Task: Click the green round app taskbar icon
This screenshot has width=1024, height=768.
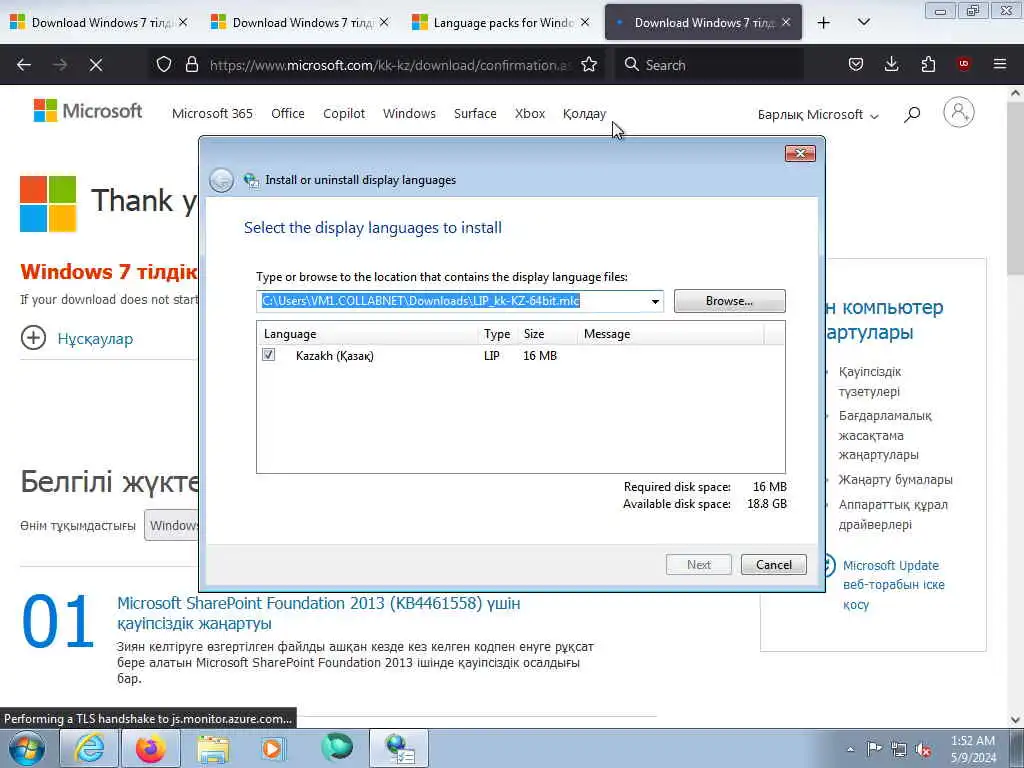Action: (x=336, y=748)
